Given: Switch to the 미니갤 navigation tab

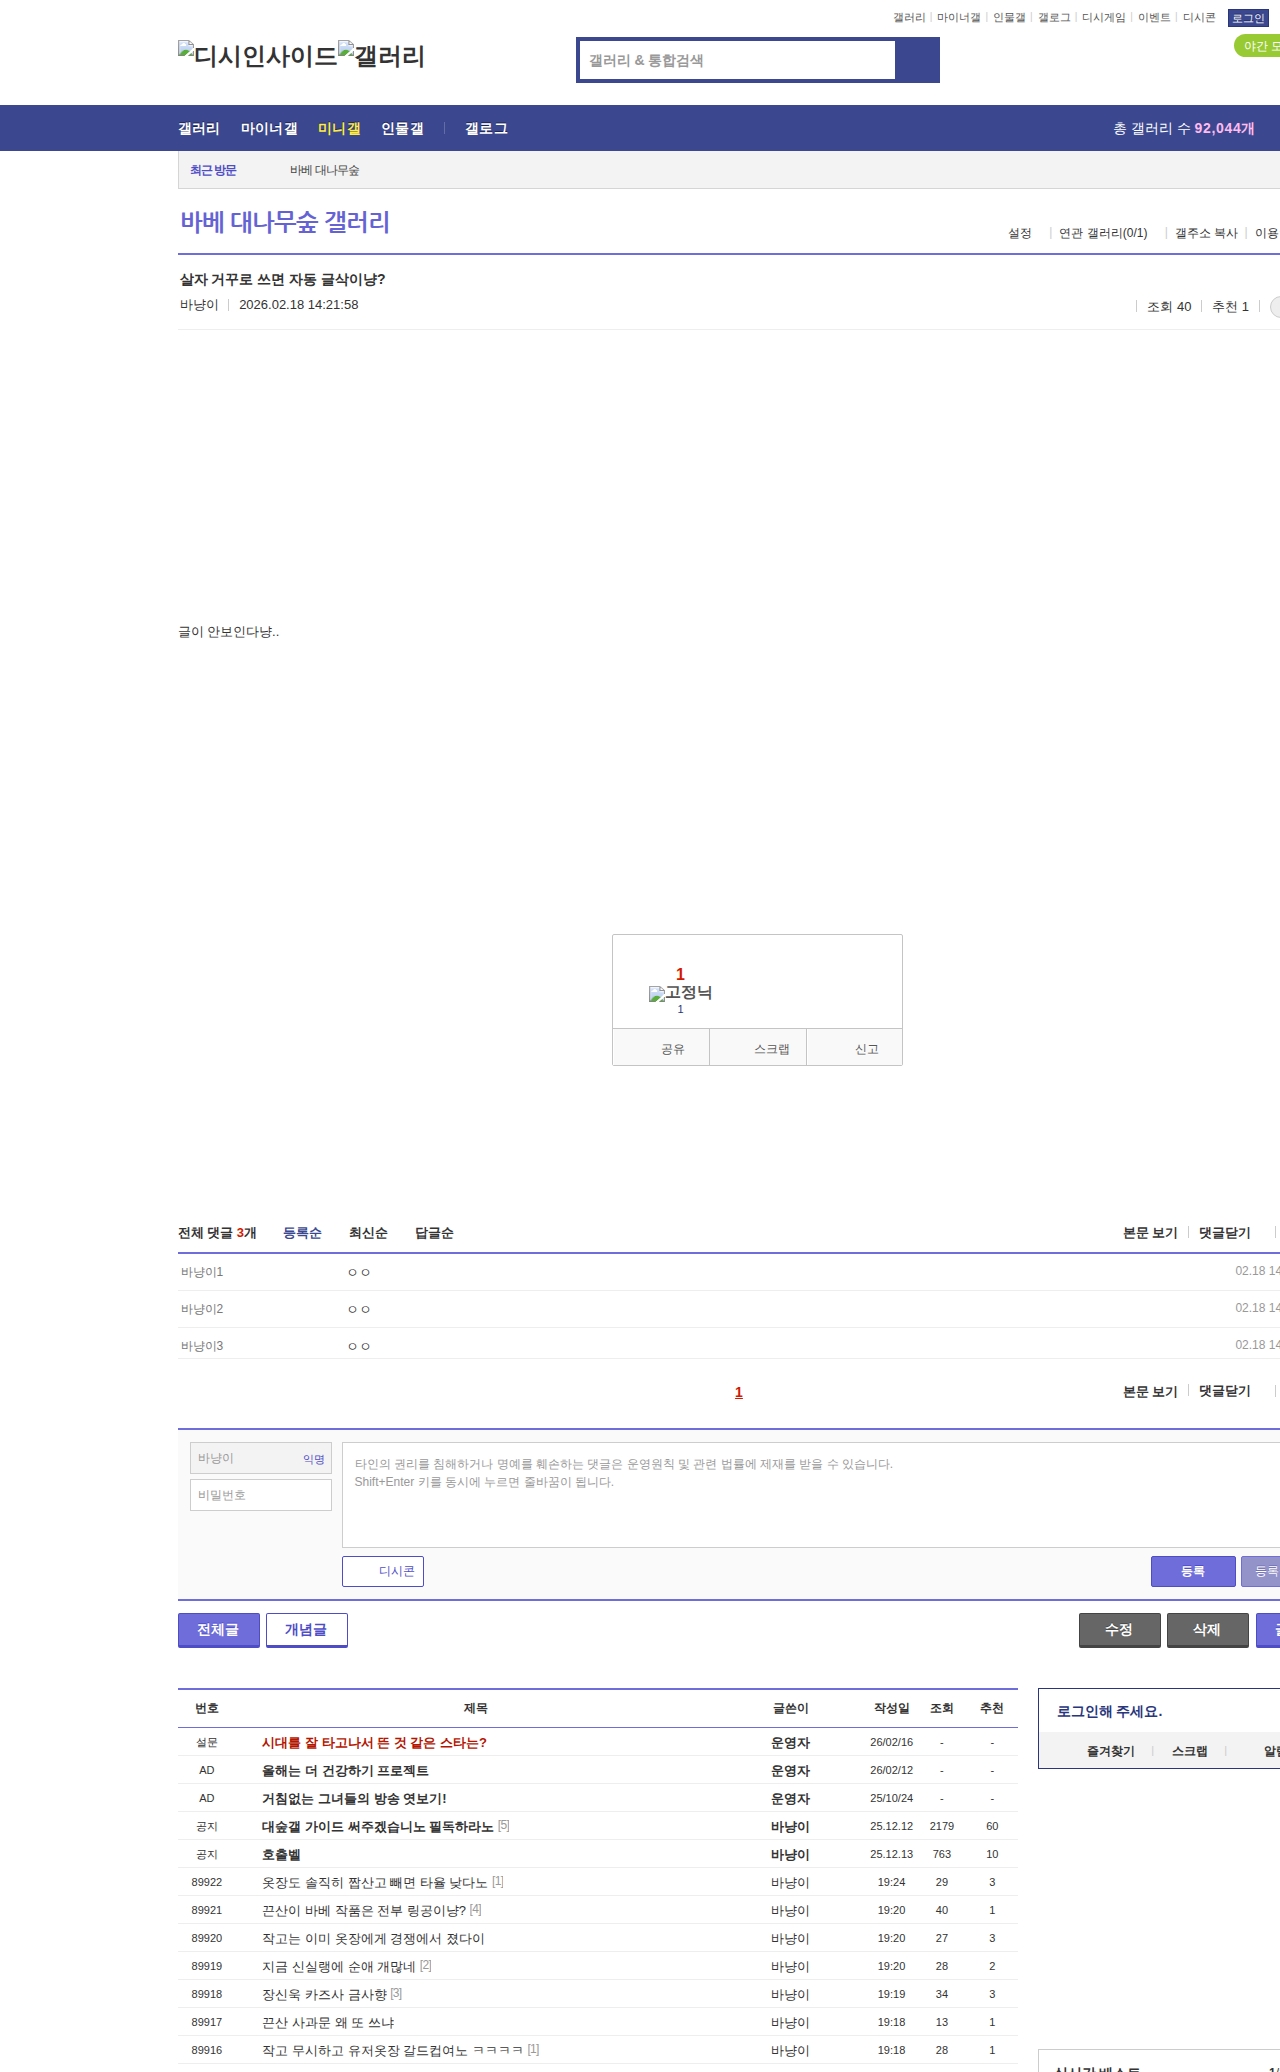Looking at the screenshot, I should [339, 128].
